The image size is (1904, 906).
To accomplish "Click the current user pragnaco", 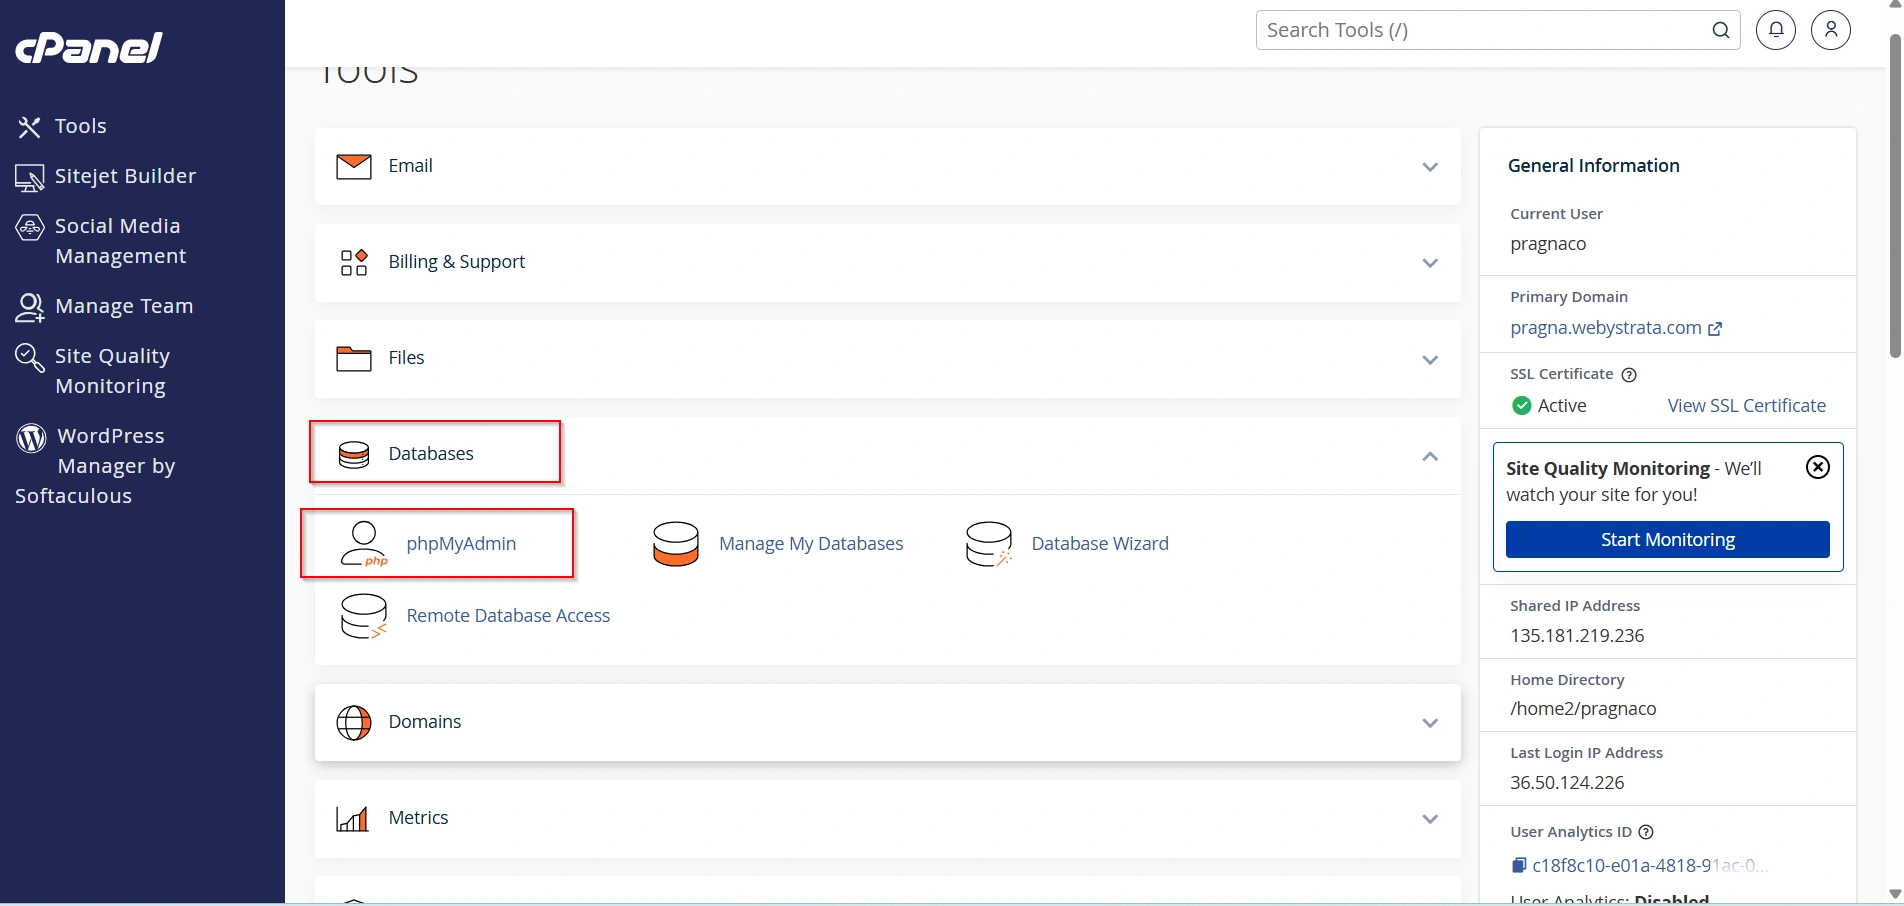I will pyautogui.click(x=1548, y=244).
